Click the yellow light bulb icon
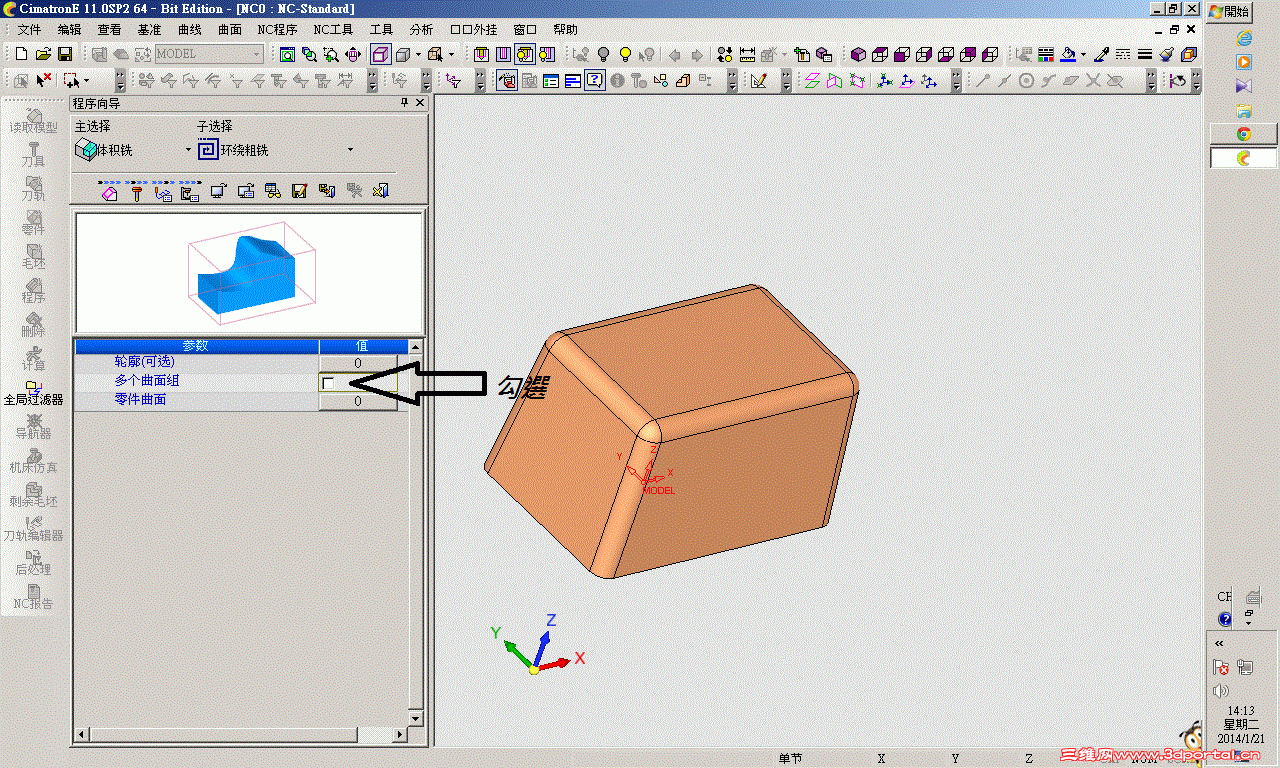 (x=625, y=54)
